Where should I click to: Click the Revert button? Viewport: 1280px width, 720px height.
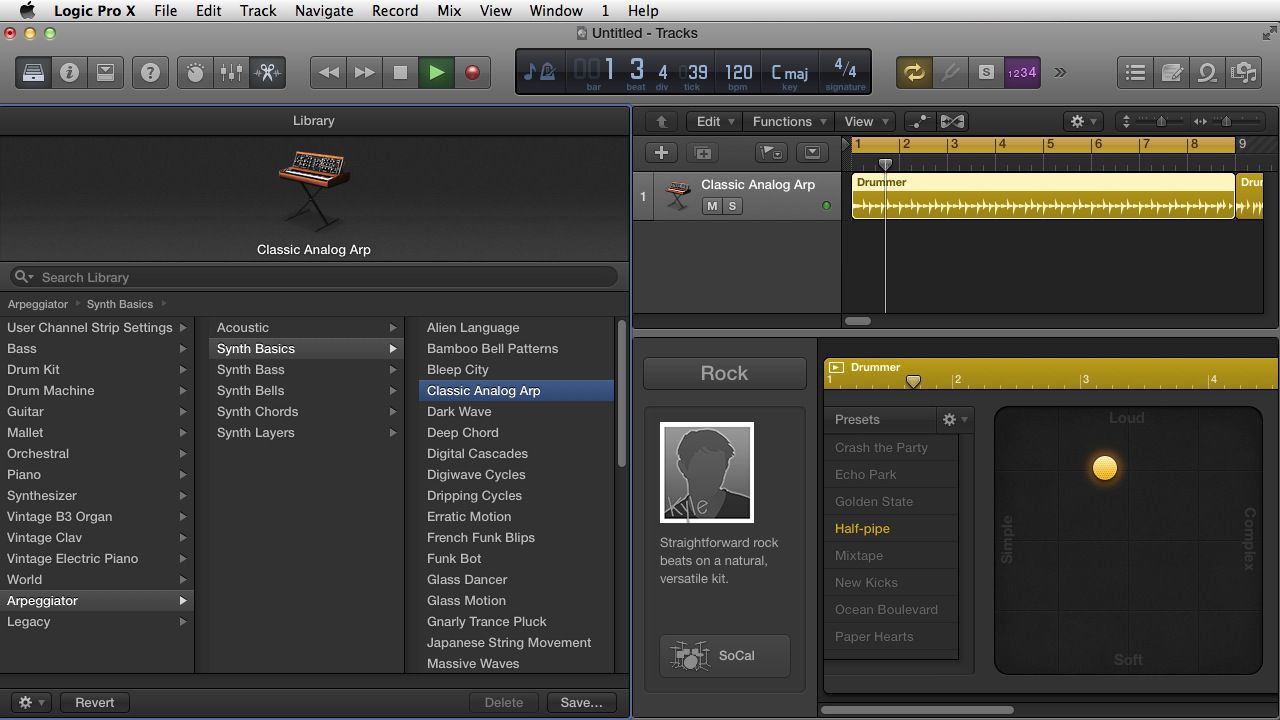tap(95, 702)
